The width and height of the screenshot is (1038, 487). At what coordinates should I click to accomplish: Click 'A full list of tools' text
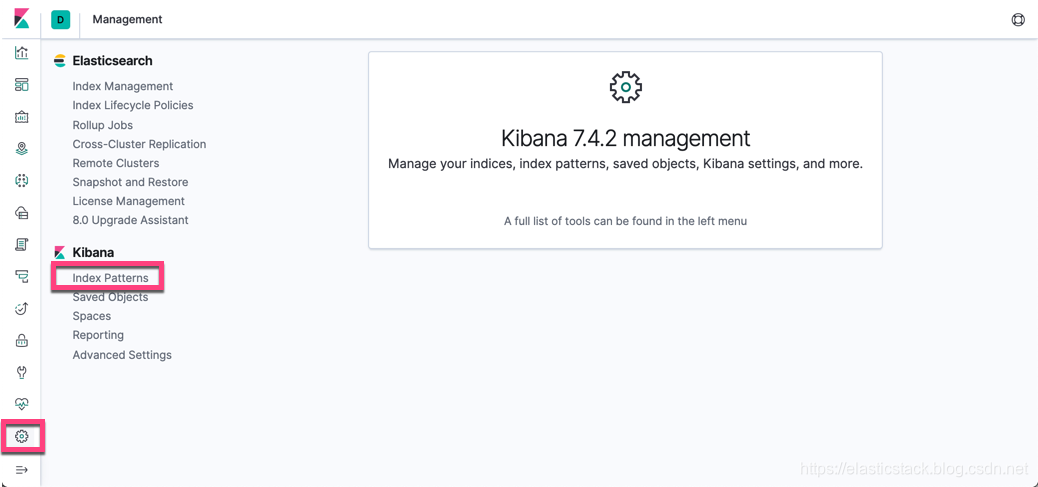coord(626,221)
